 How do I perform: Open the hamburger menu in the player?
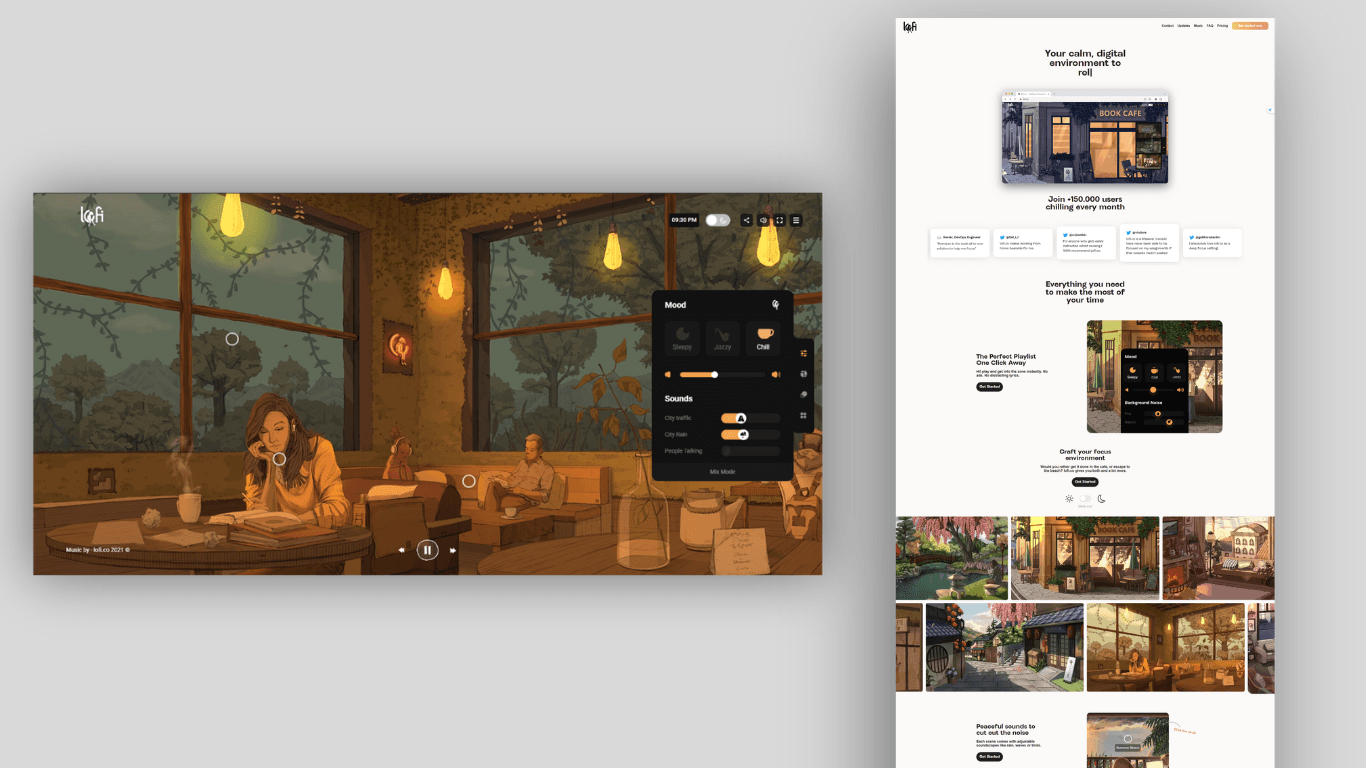coord(796,220)
